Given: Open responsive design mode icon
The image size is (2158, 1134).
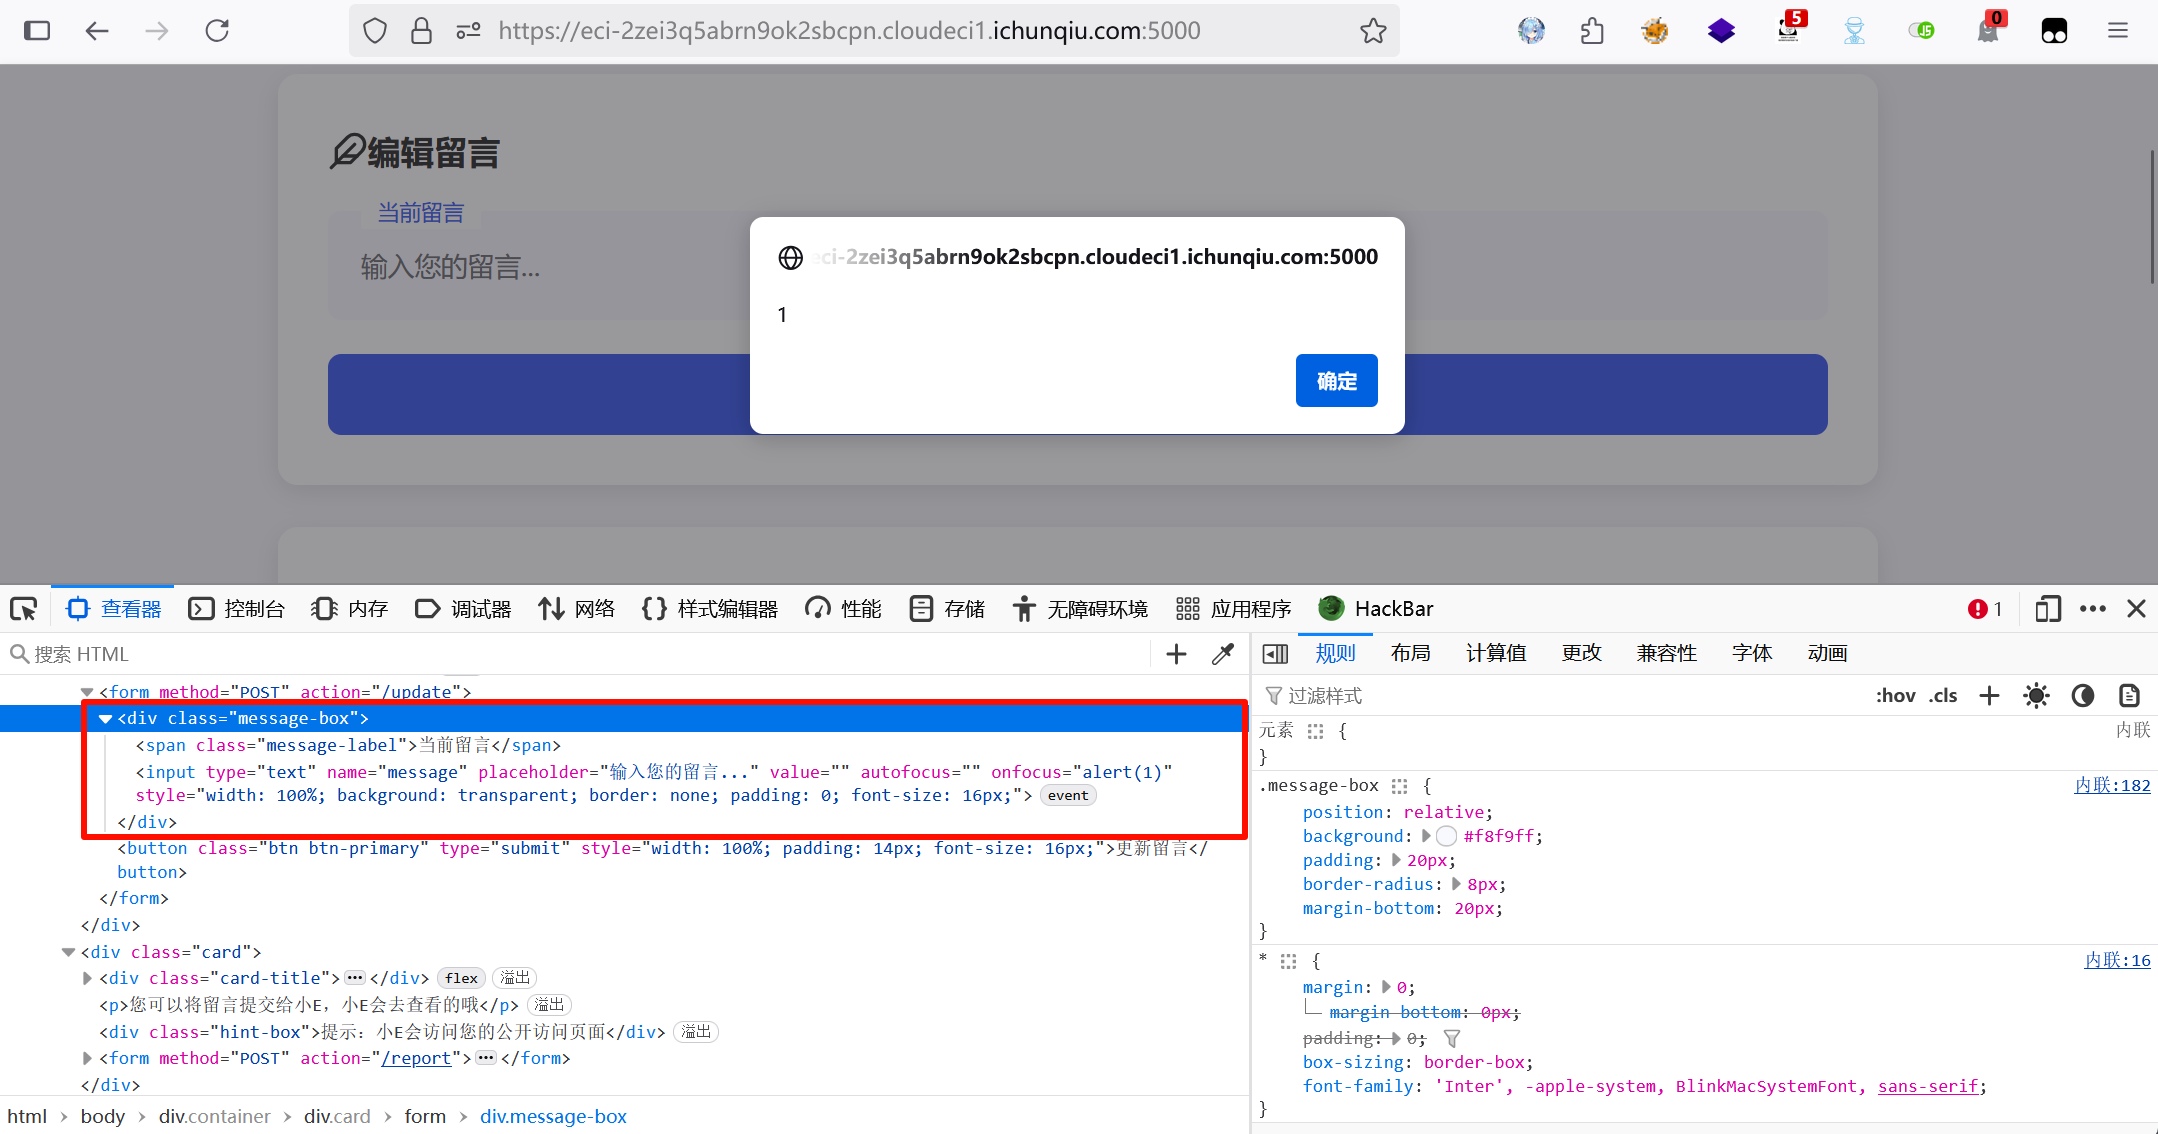Looking at the screenshot, I should click(x=2047, y=608).
